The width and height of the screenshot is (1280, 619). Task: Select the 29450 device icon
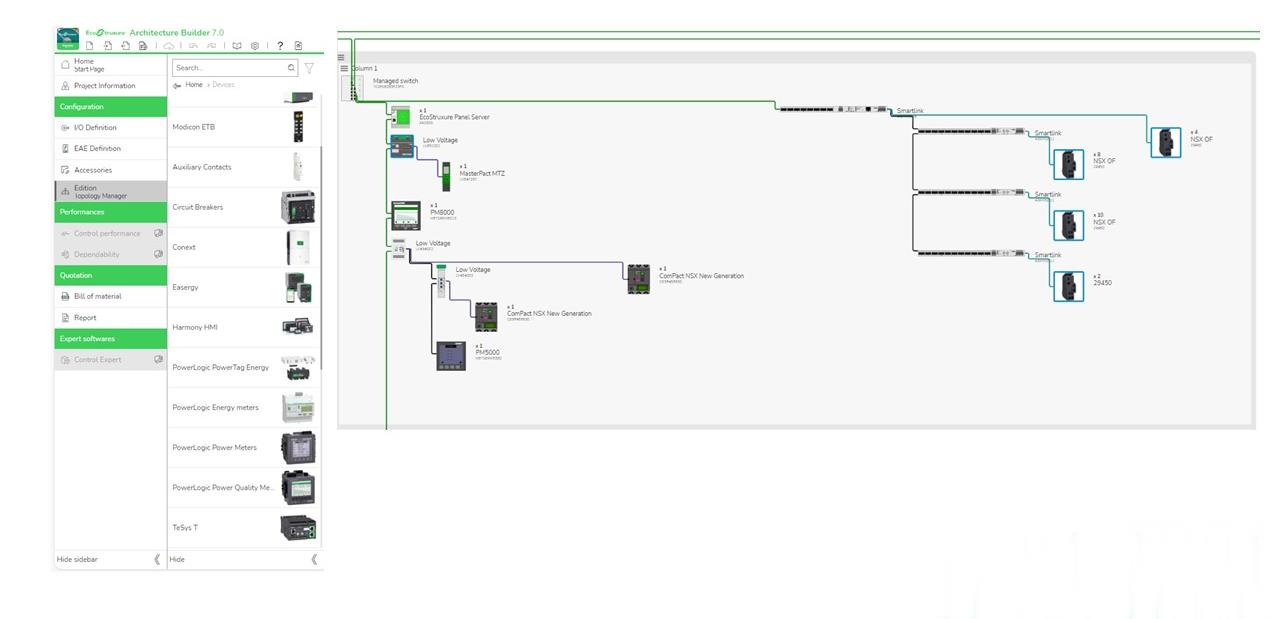(x=1069, y=286)
